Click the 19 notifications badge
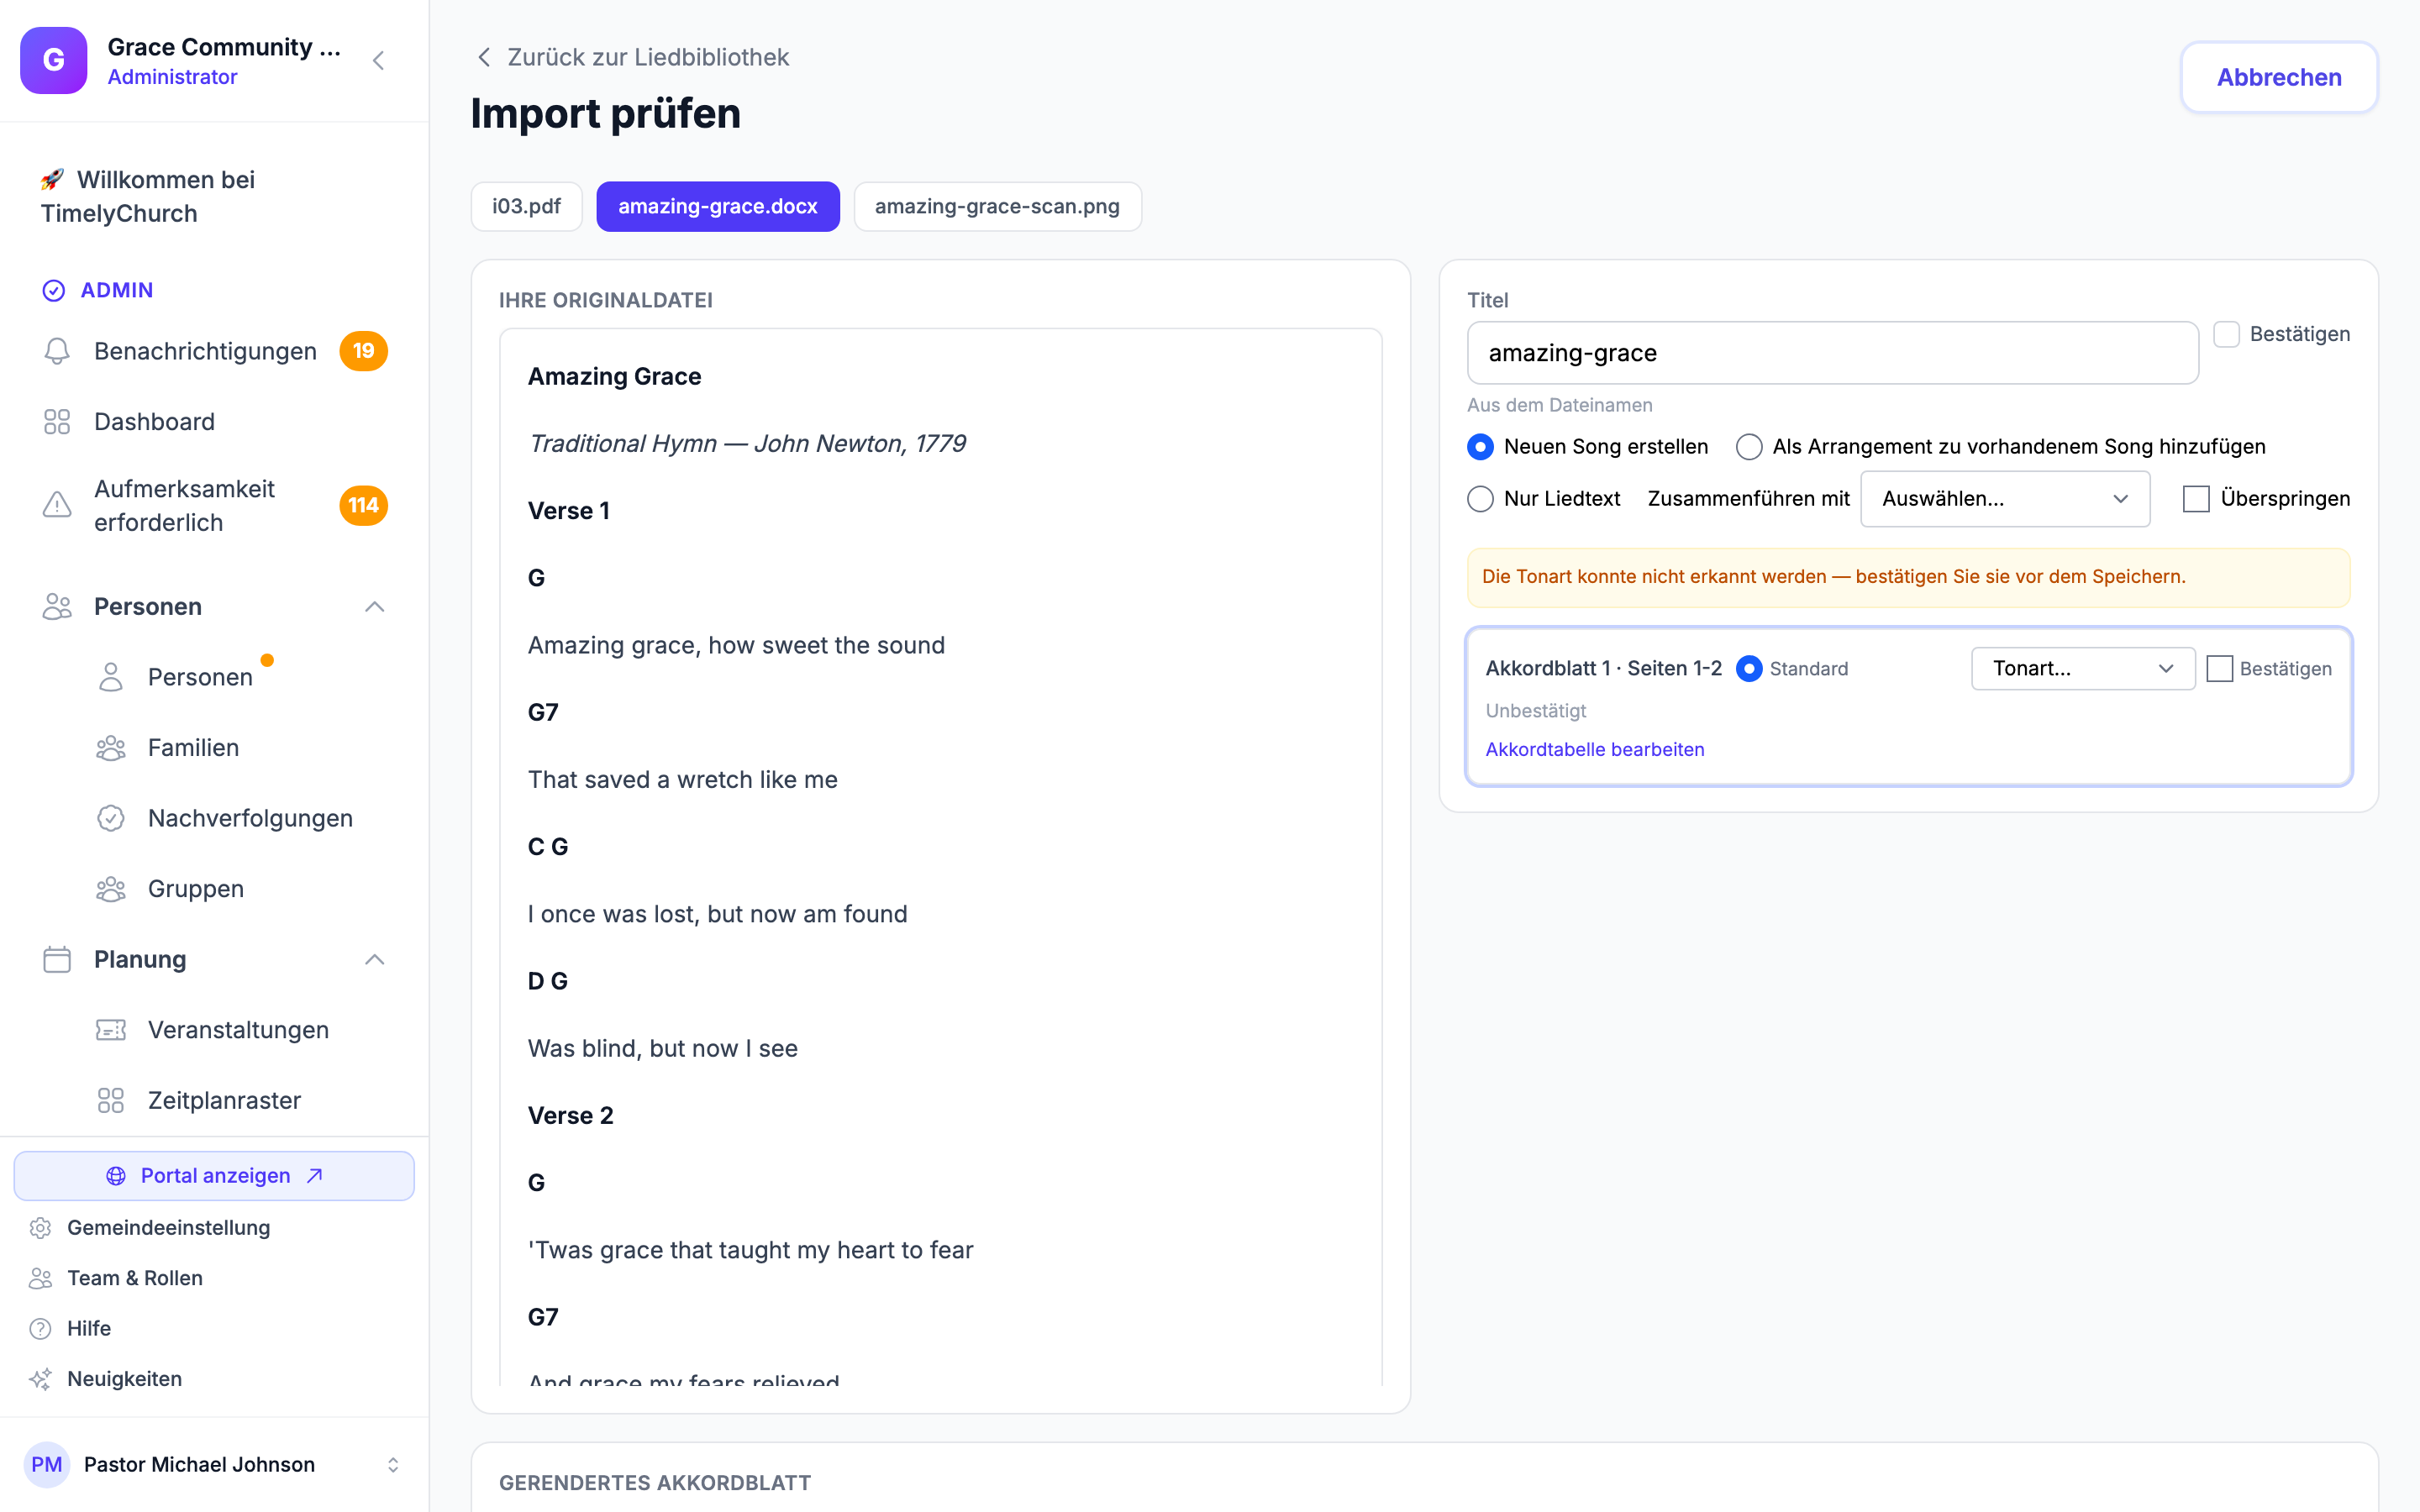Image resolution: width=2420 pixels, height=1512 pixels. (x=363, y=351)
